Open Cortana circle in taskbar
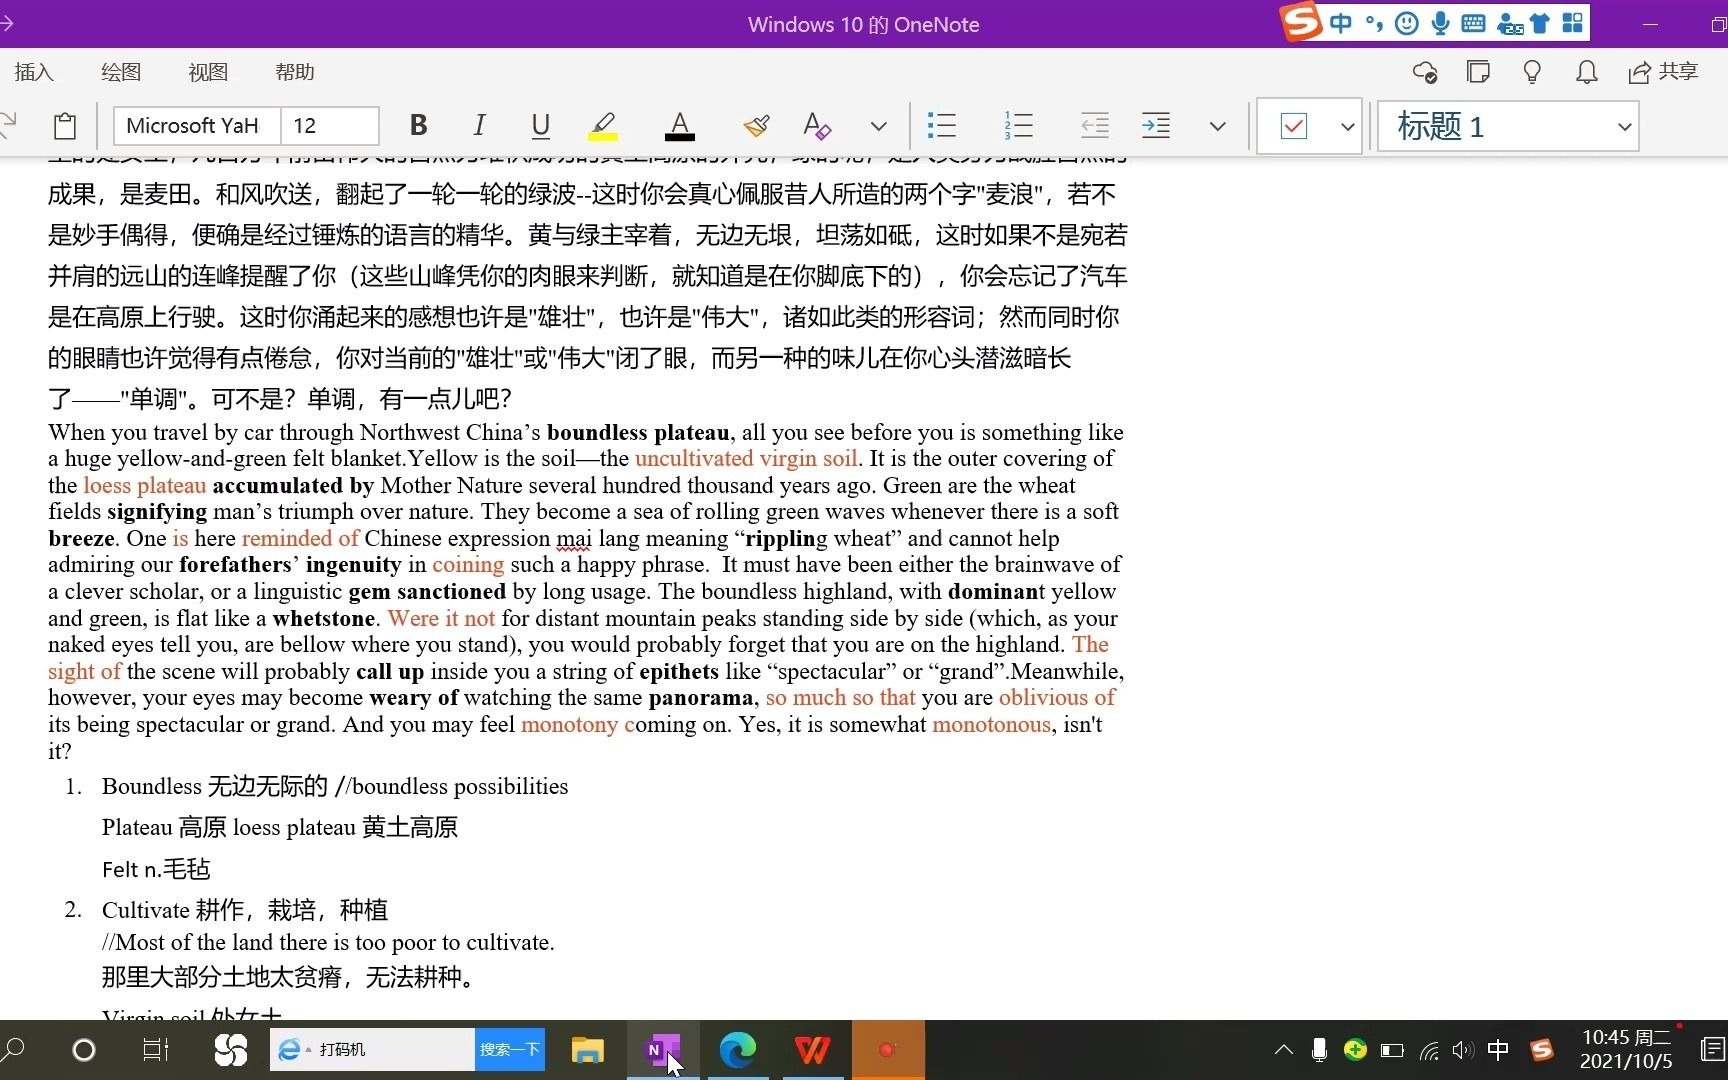The image size is (1728, 1080). pyautogui.click(x=84, y=1050)
